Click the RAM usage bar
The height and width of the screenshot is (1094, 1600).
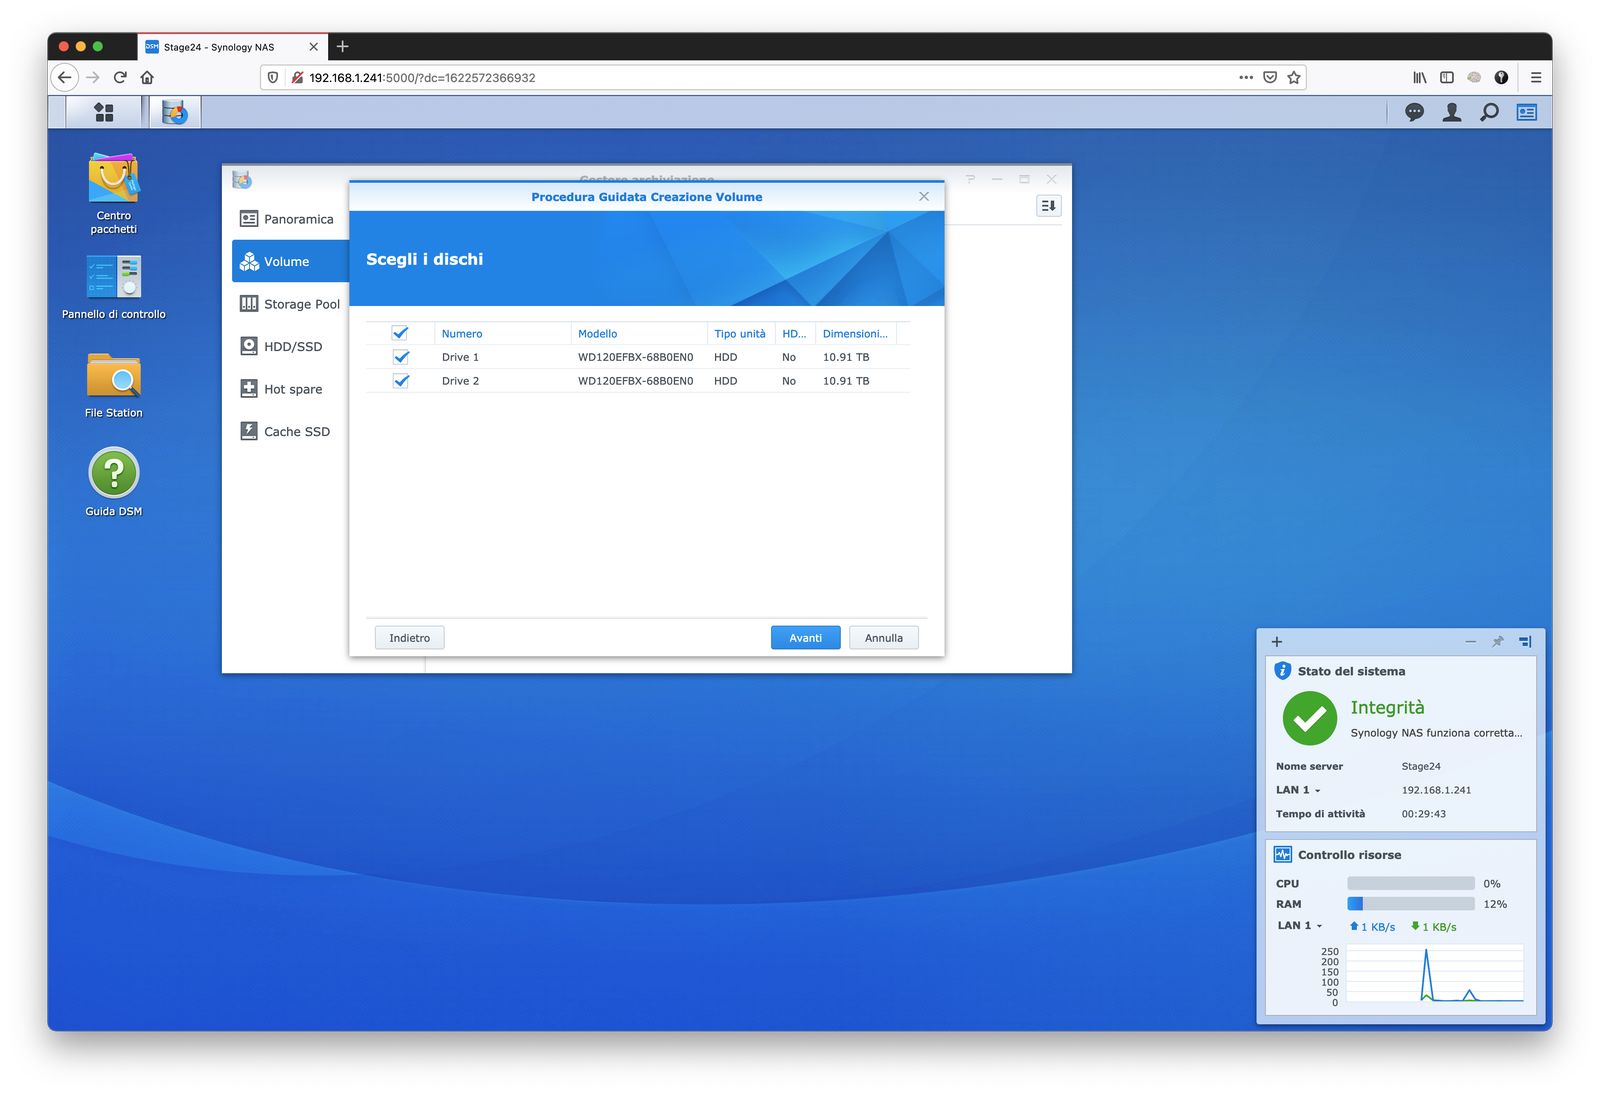[x=1411, y=904]
